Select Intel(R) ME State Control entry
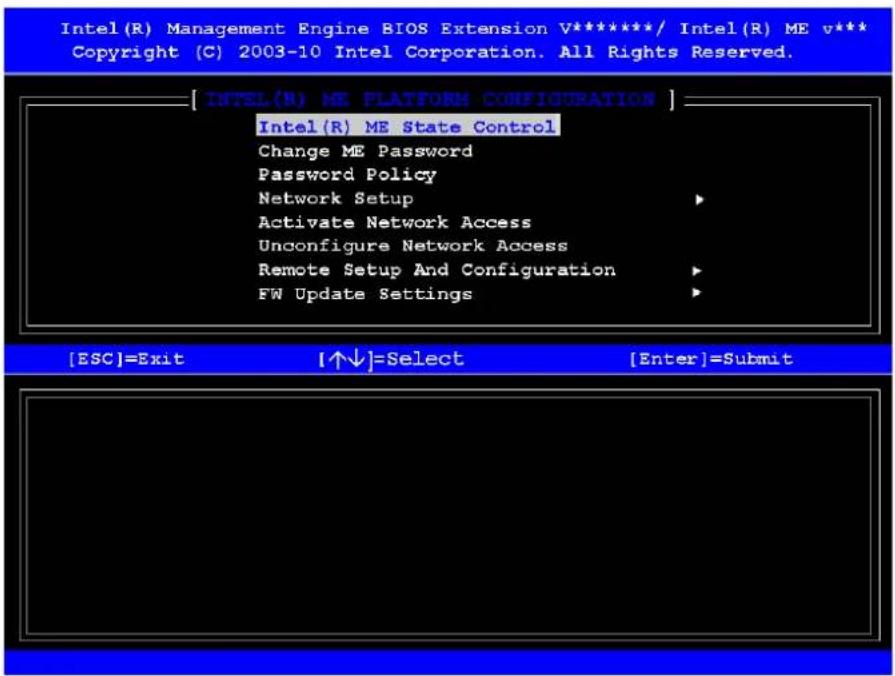 click(408, 126)
